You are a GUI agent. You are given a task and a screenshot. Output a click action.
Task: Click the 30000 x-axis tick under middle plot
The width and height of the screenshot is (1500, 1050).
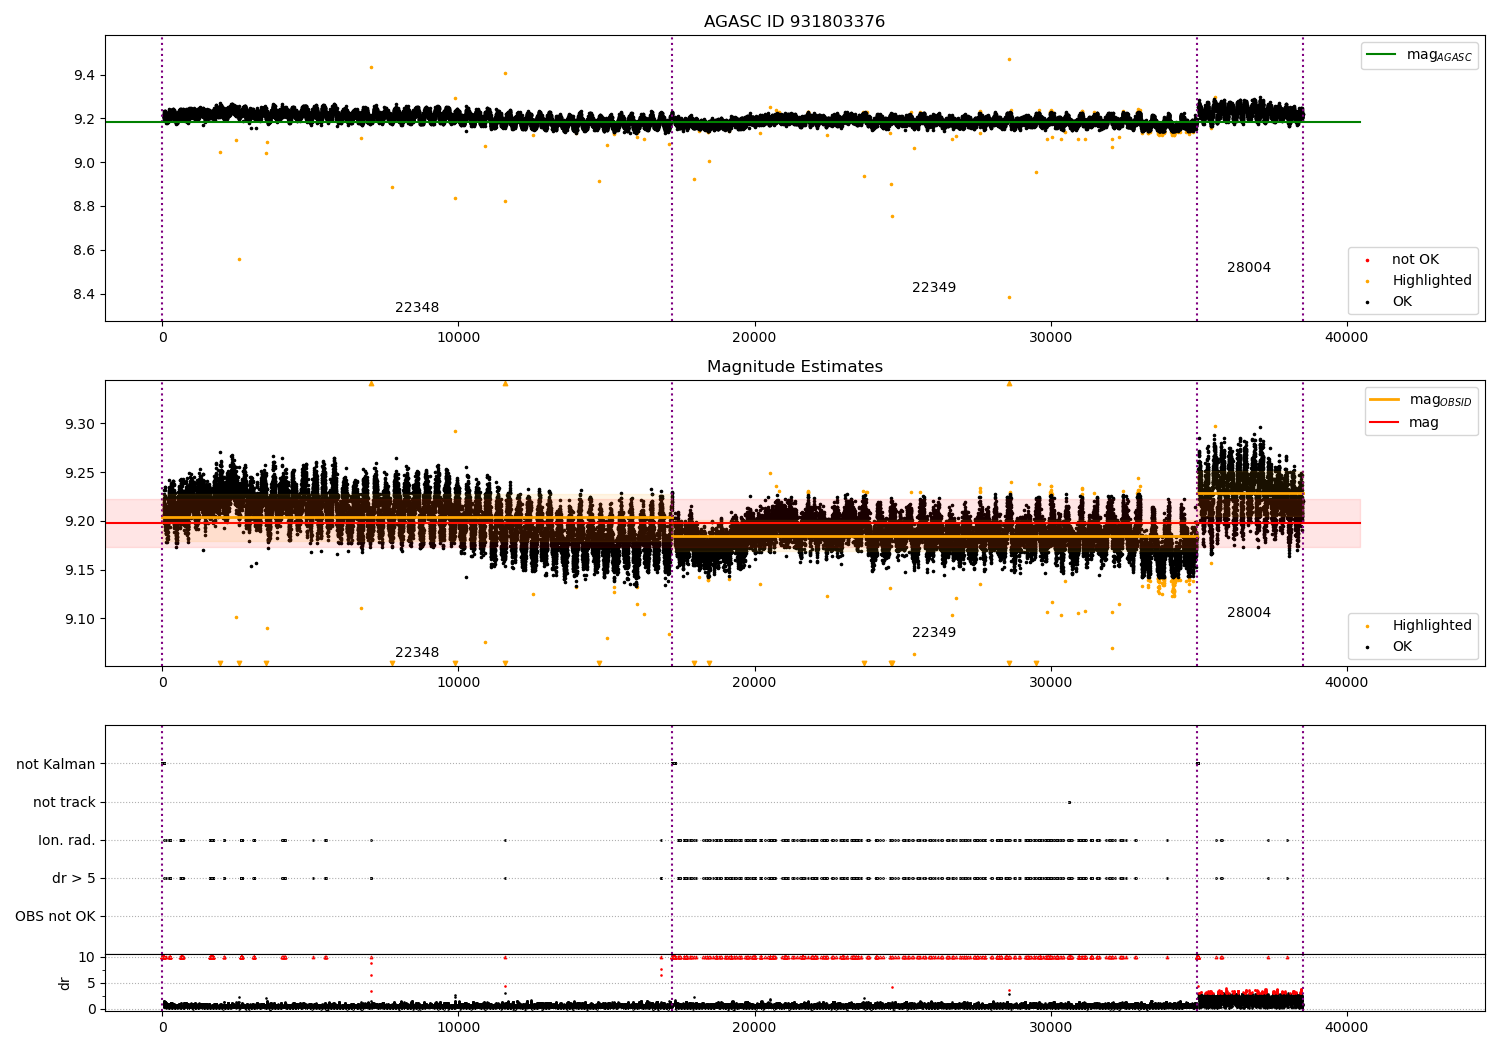1050,683
